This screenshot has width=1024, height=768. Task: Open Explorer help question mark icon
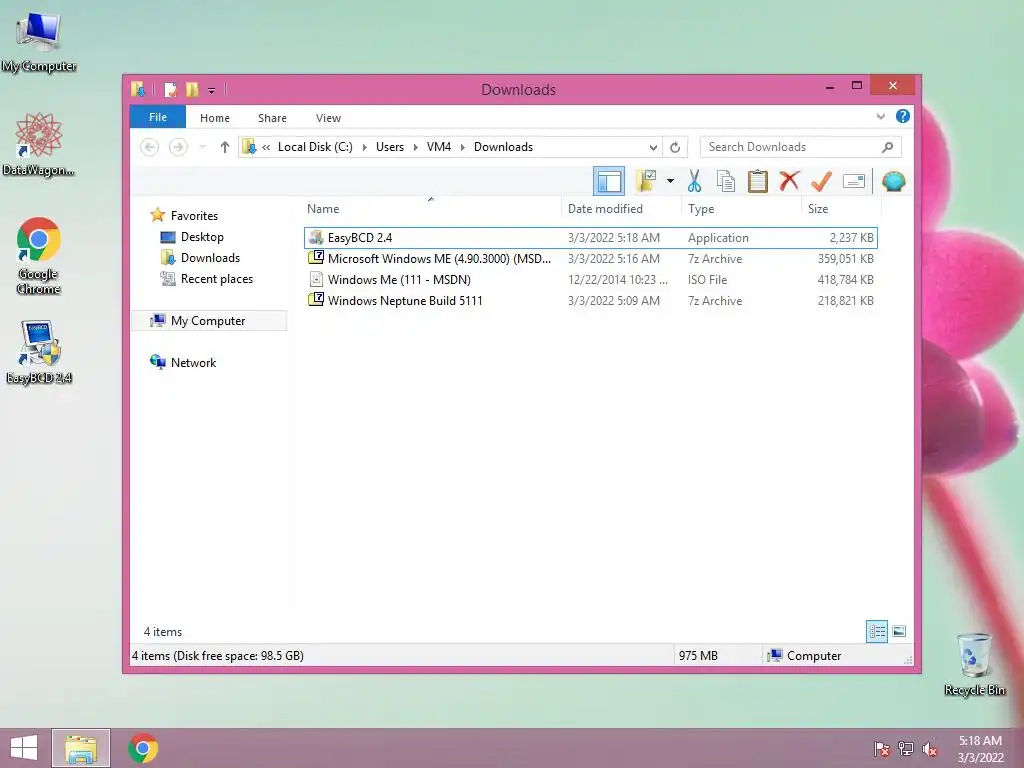pyautogui.click(x=903, y=116)
